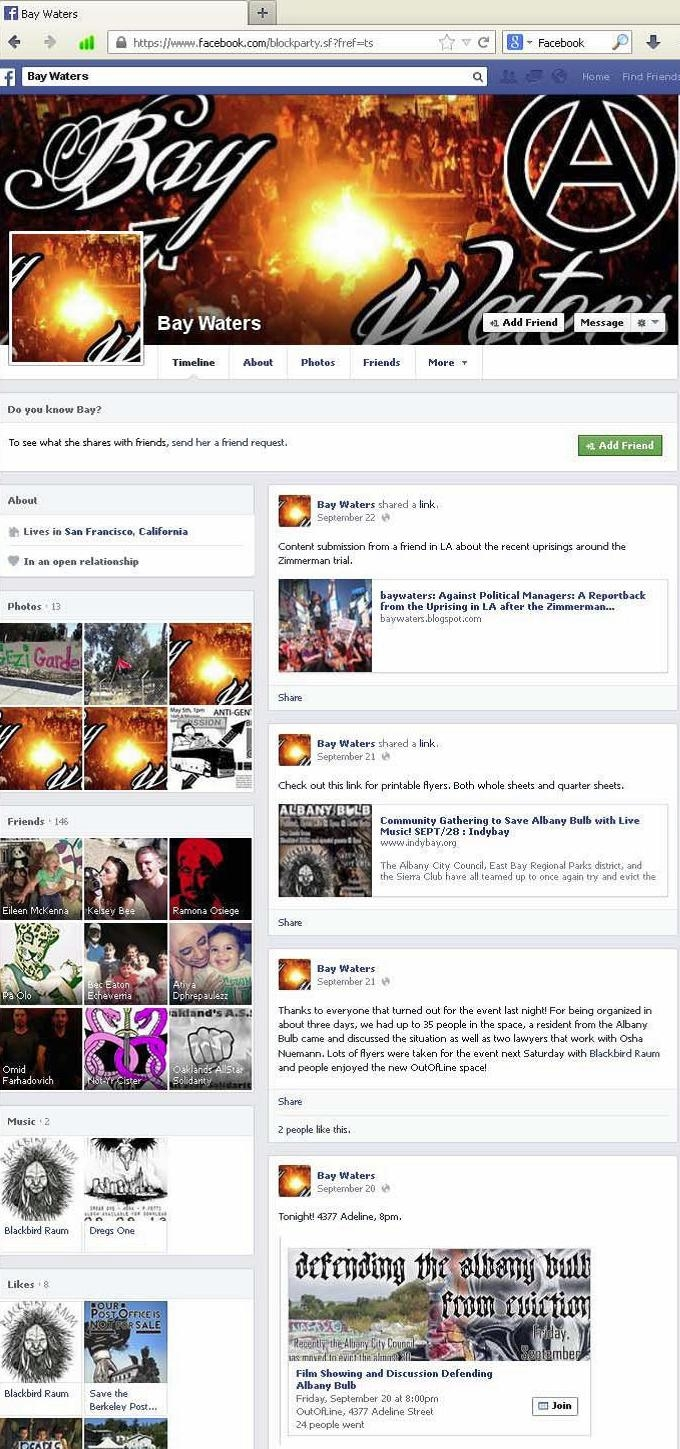Click Share under the Albany Bulb flyers post
The height and width of the screenshot is (1449, 680).
[x=290, y=922]
